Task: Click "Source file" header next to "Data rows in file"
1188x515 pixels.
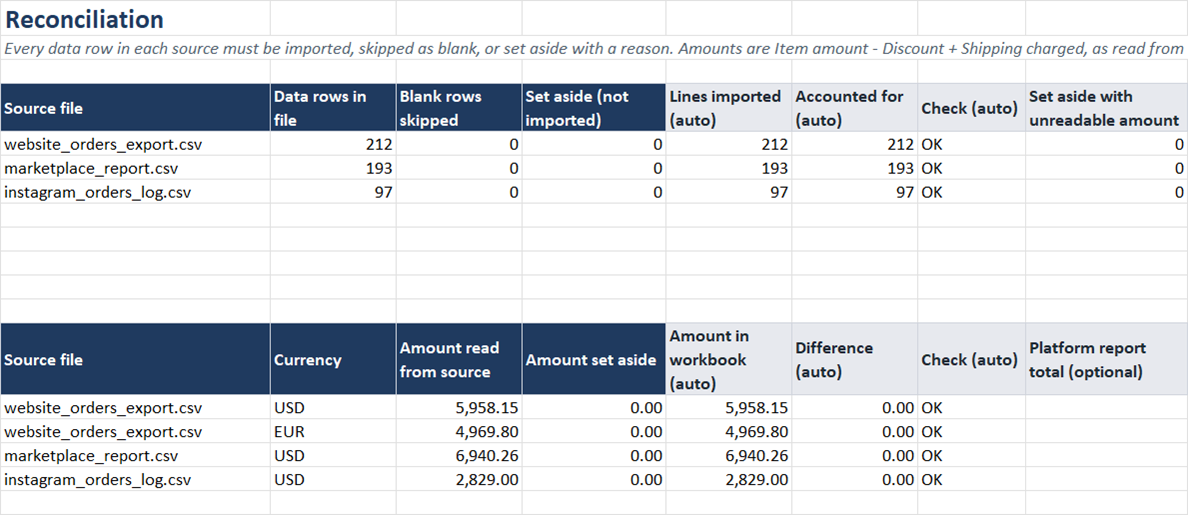Action: pos(136,108)
